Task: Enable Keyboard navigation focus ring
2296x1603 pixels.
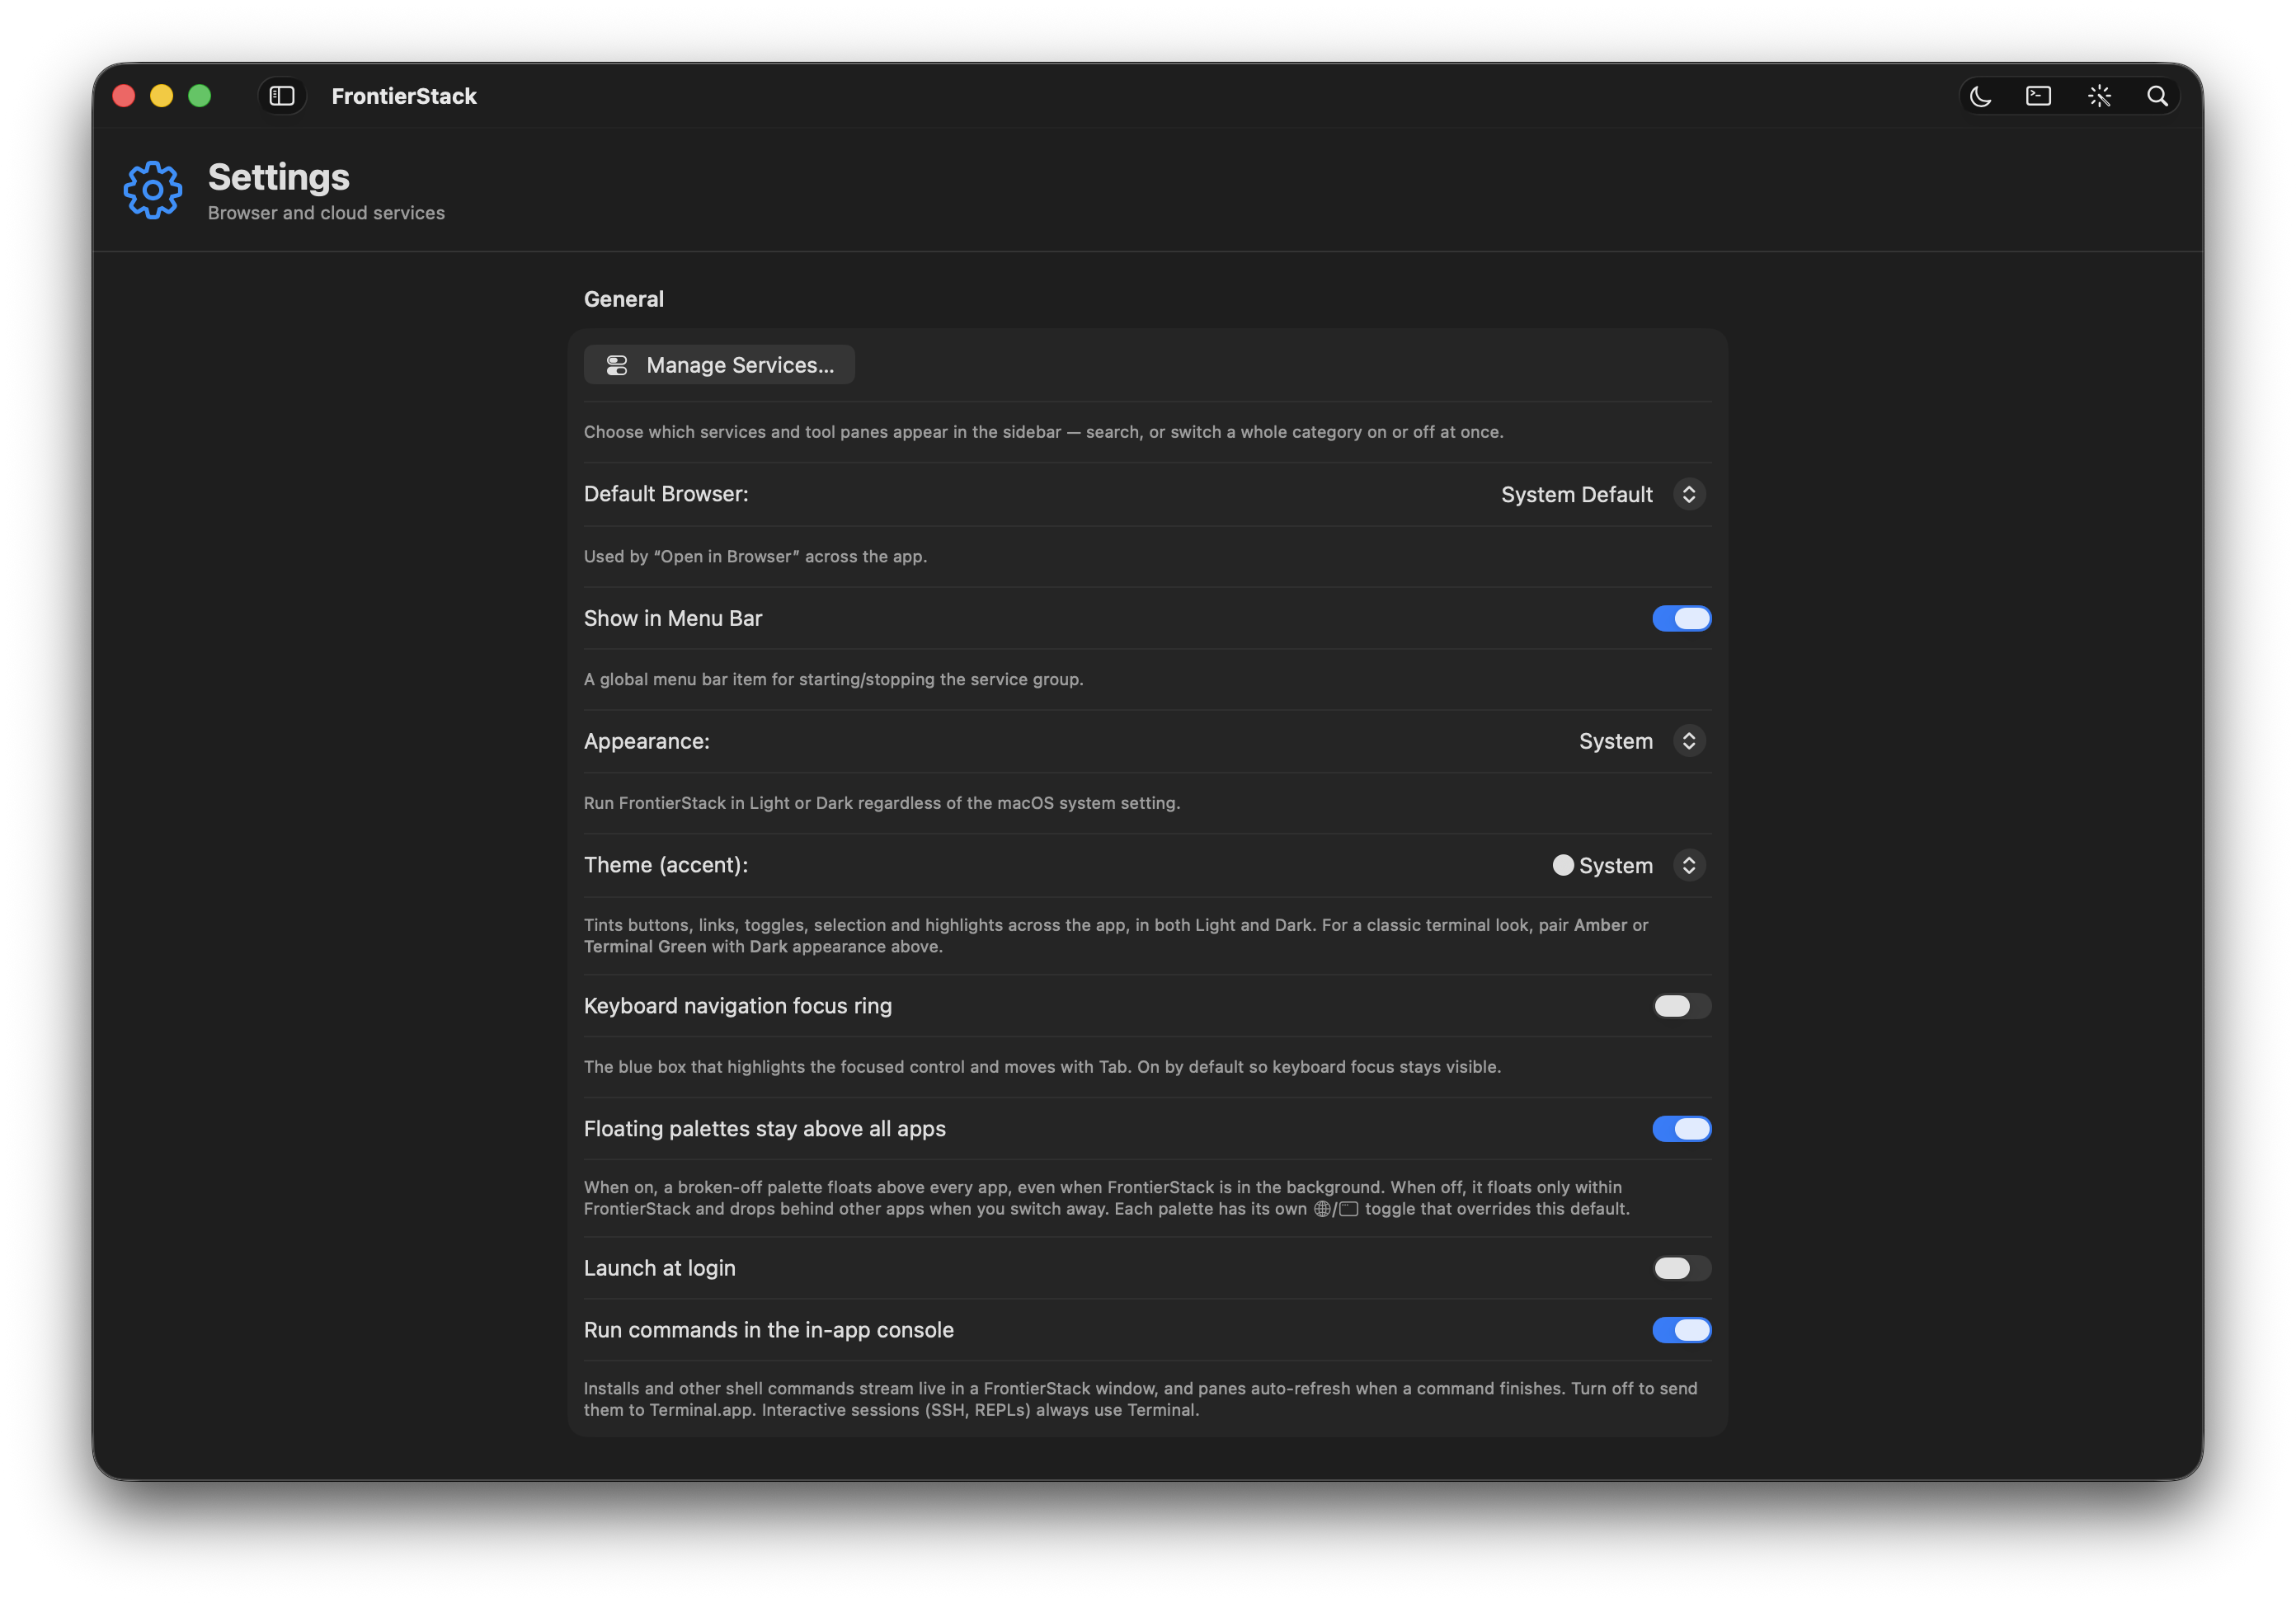Action: click(1681, 1006)
